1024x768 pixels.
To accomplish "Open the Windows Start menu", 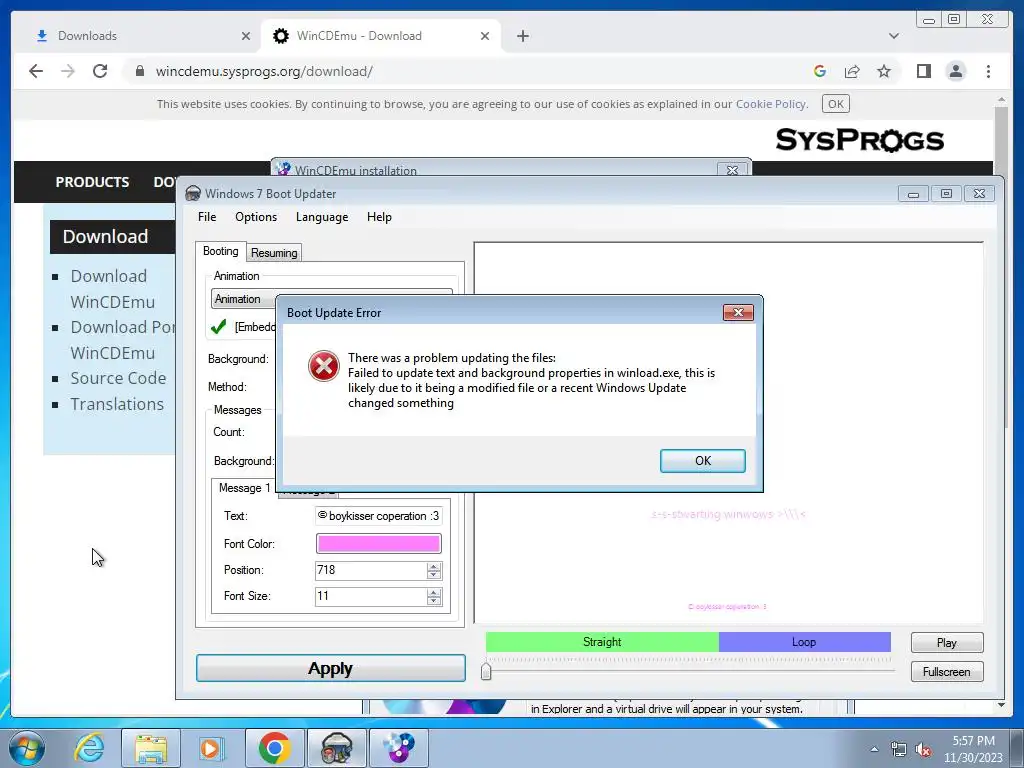I will [x=26, y=748].
